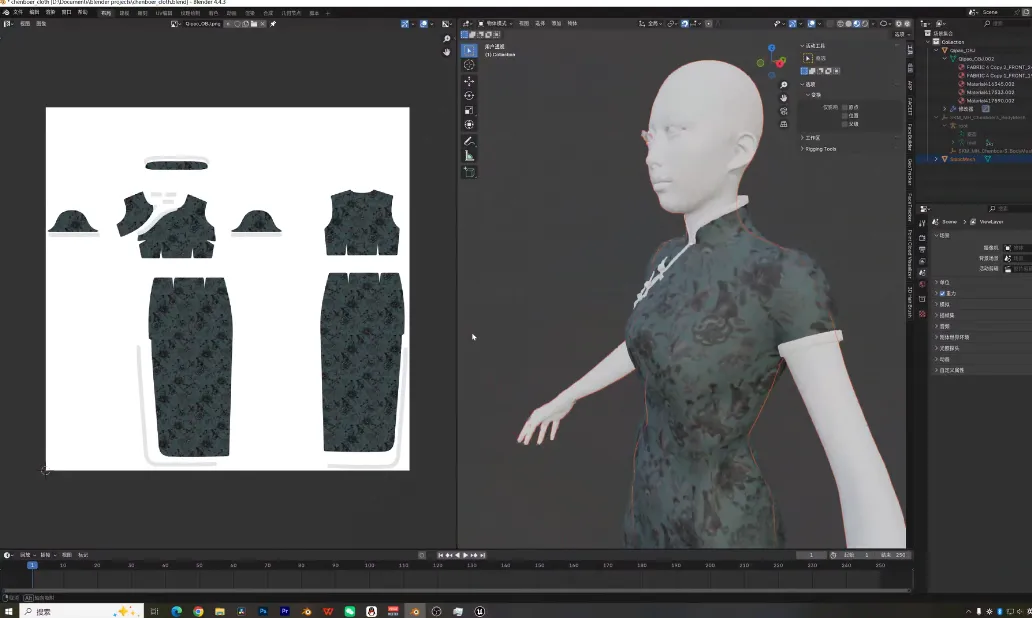Screen dimensions: 1032x618
Task: Select the Select Box tool in the 3D viewport
Action: coord(469,50)
